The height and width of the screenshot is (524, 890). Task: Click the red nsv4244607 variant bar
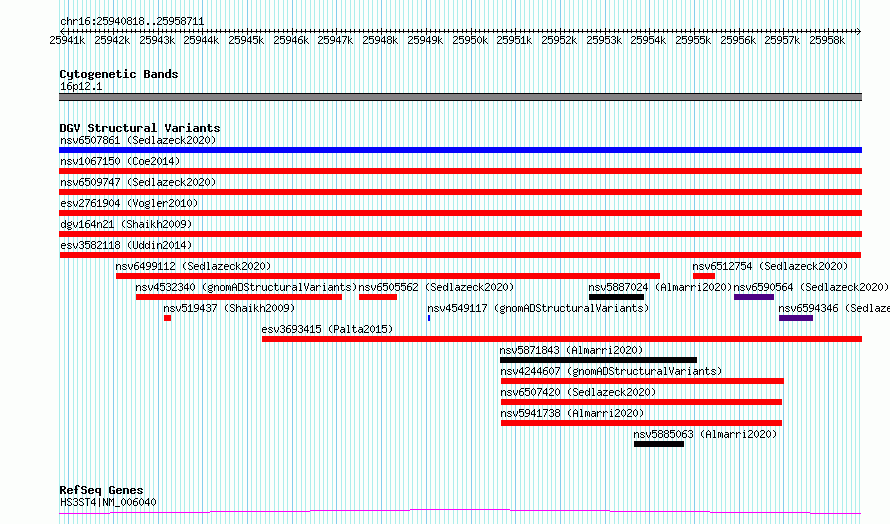tap(642, 382)
